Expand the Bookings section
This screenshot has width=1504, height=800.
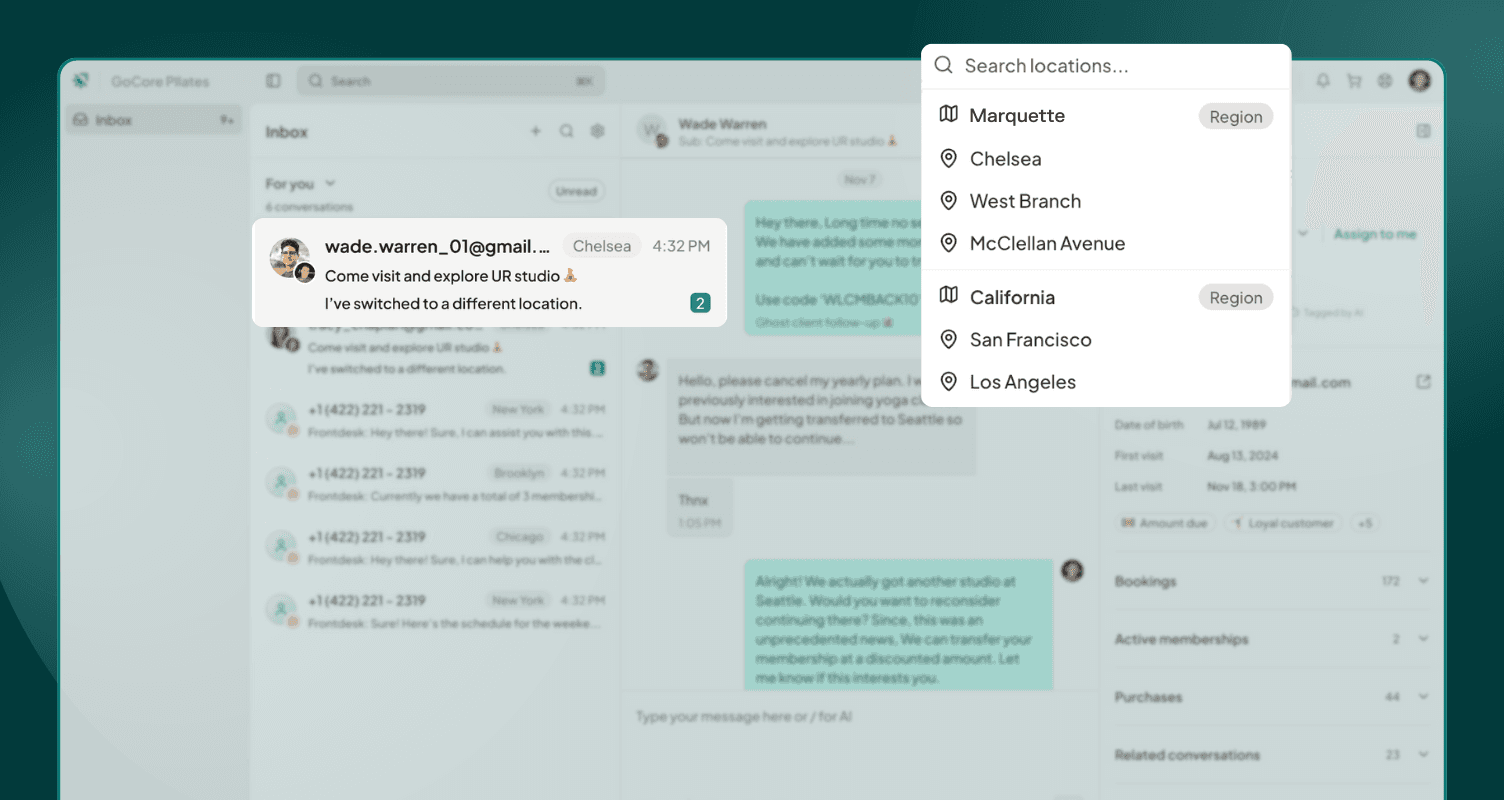[x=1423, y=581]
